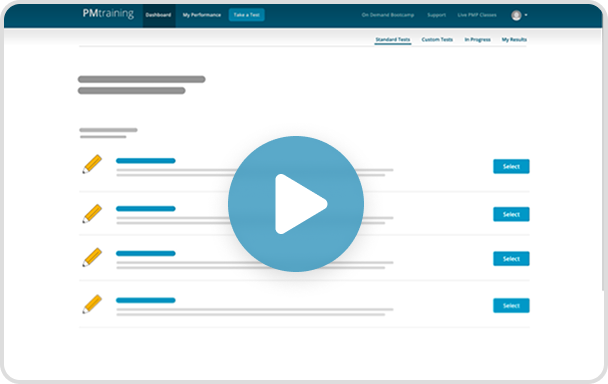
Task: Play the video using the center play button
Action: [296, 204]
